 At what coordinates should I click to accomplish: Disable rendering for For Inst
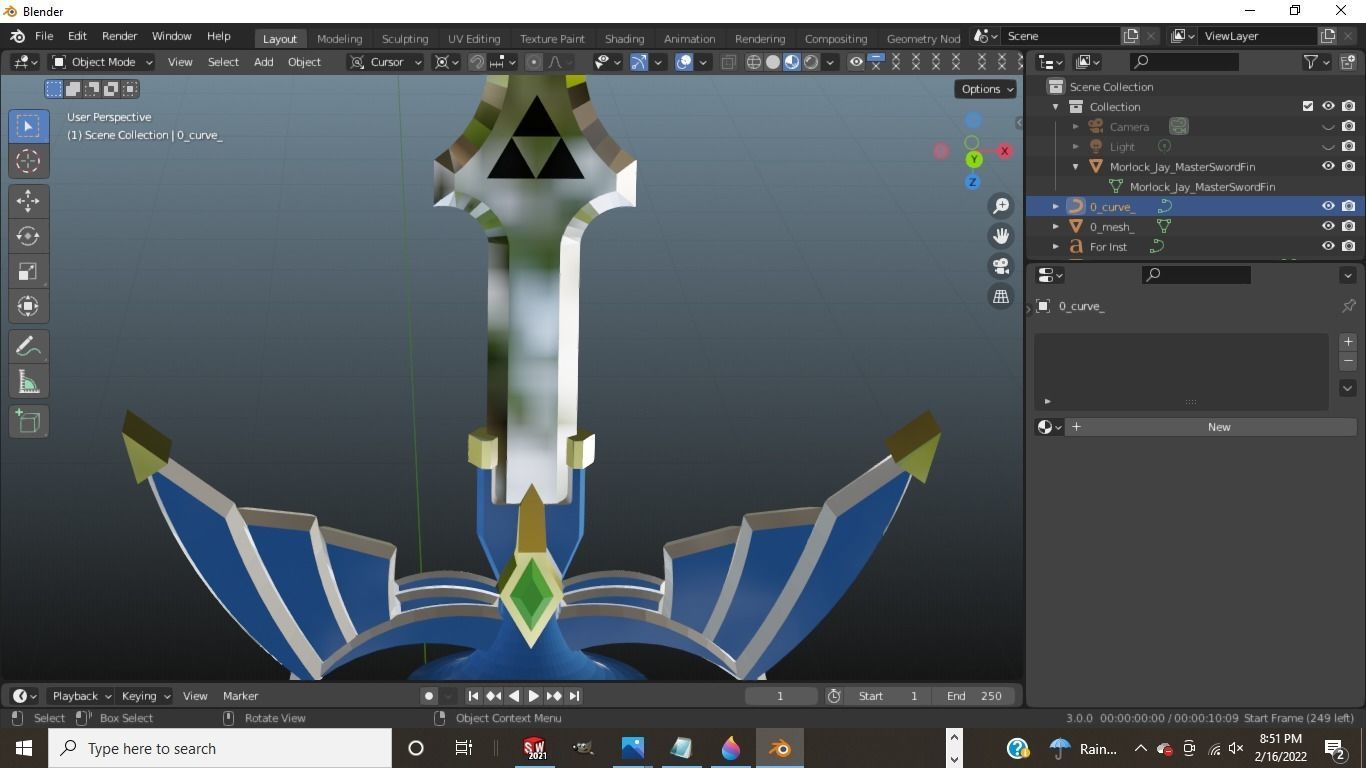(1348, 246)
